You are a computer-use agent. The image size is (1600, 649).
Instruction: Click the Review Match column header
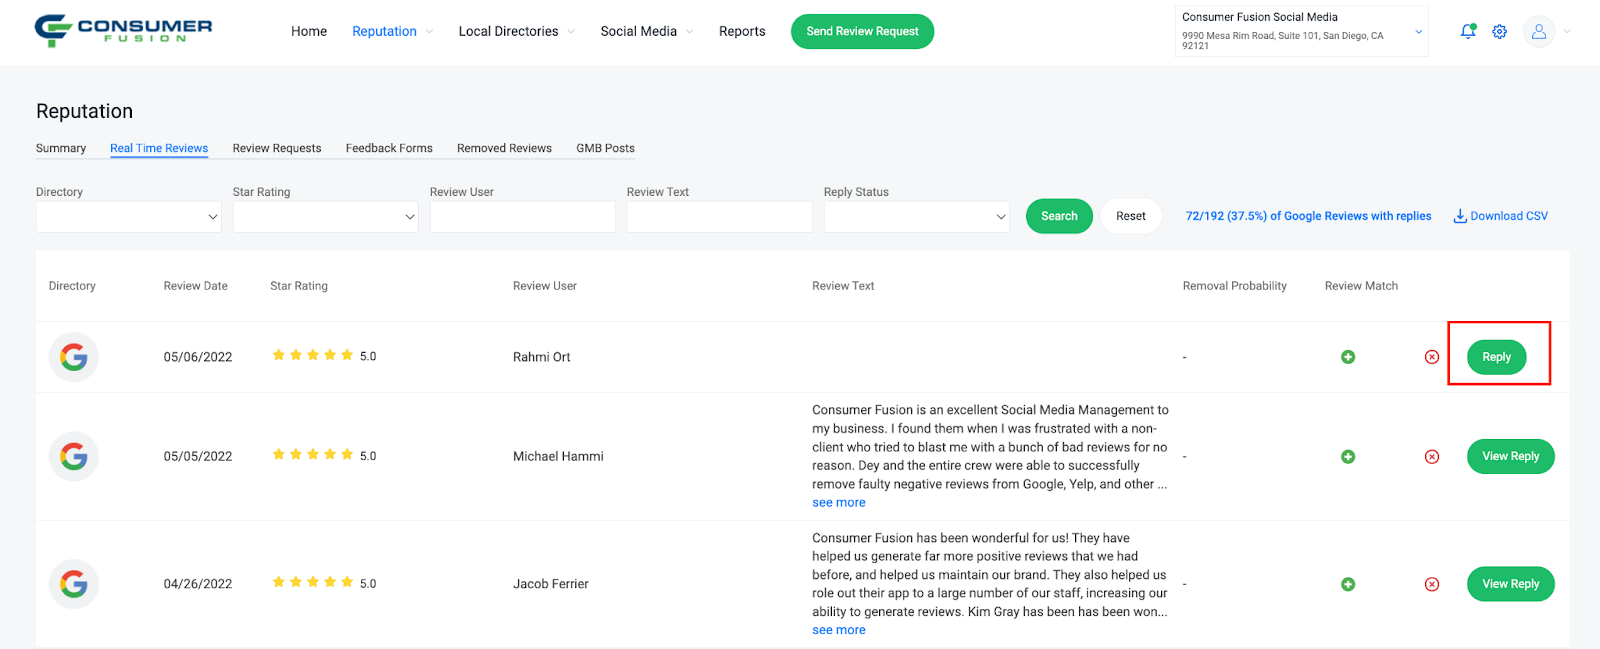tap(1361, 286)
